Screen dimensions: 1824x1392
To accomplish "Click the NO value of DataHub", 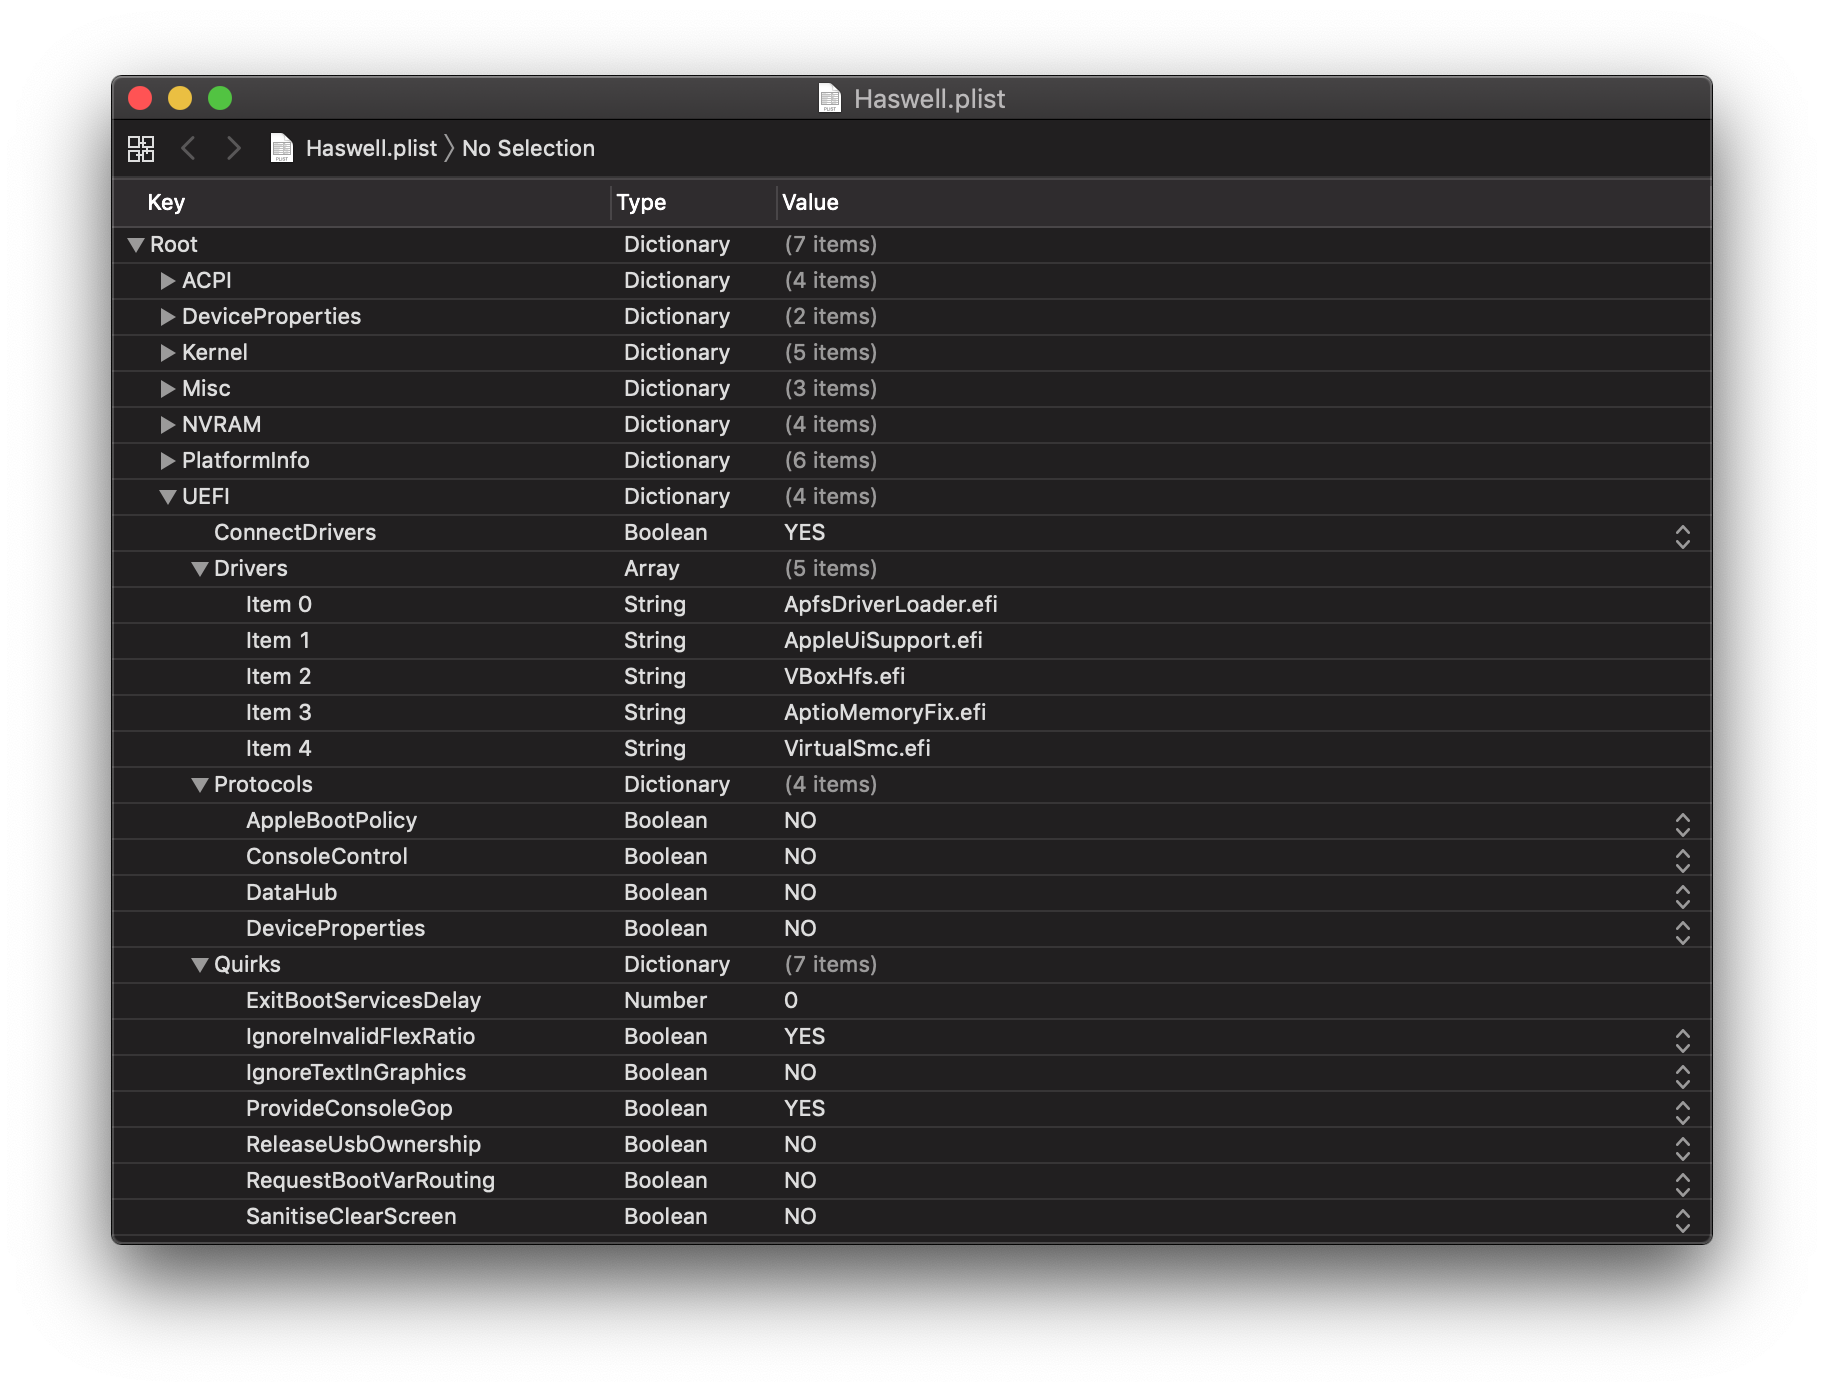I will pyautogui.click(x=800, y=893).
